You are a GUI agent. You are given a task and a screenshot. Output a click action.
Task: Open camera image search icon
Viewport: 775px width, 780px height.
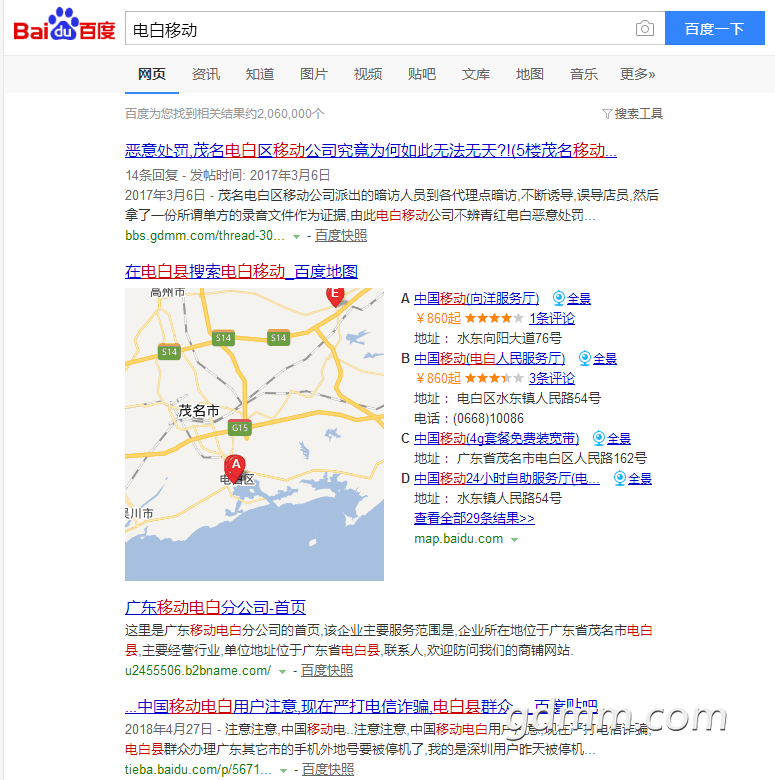point(645,28)
